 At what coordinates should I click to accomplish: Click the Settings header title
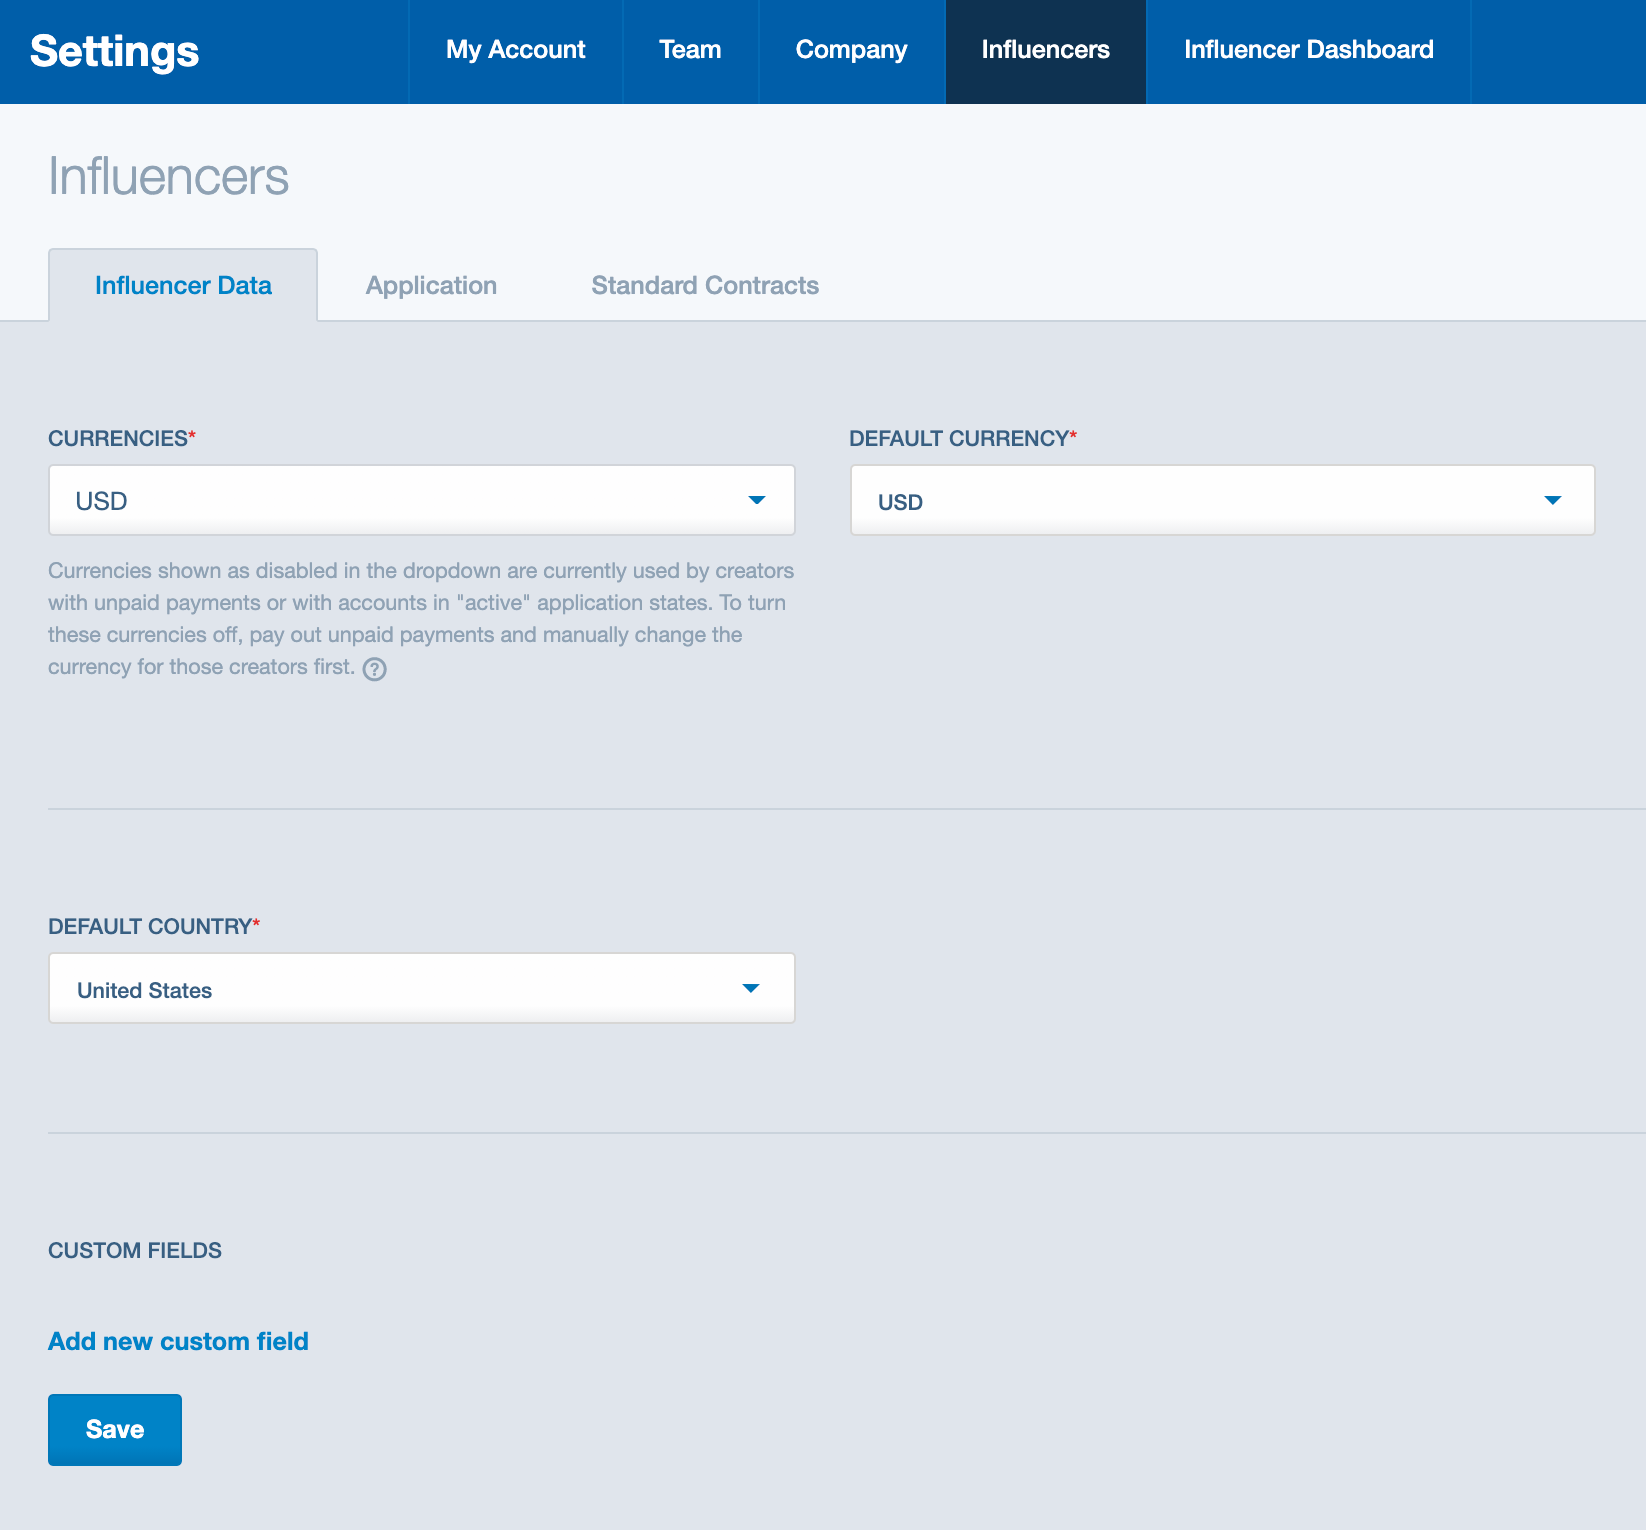(114, 51)
